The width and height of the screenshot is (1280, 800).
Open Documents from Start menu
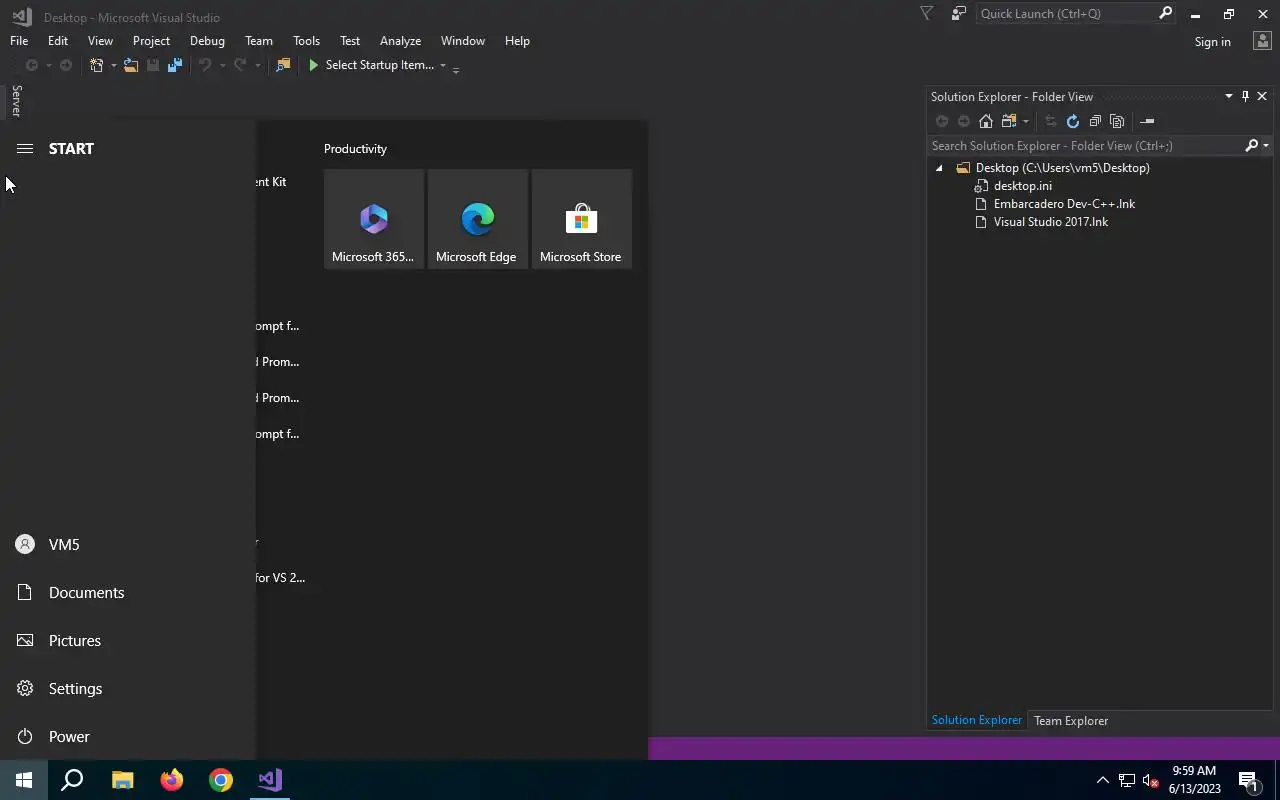(x=128, y=592)
